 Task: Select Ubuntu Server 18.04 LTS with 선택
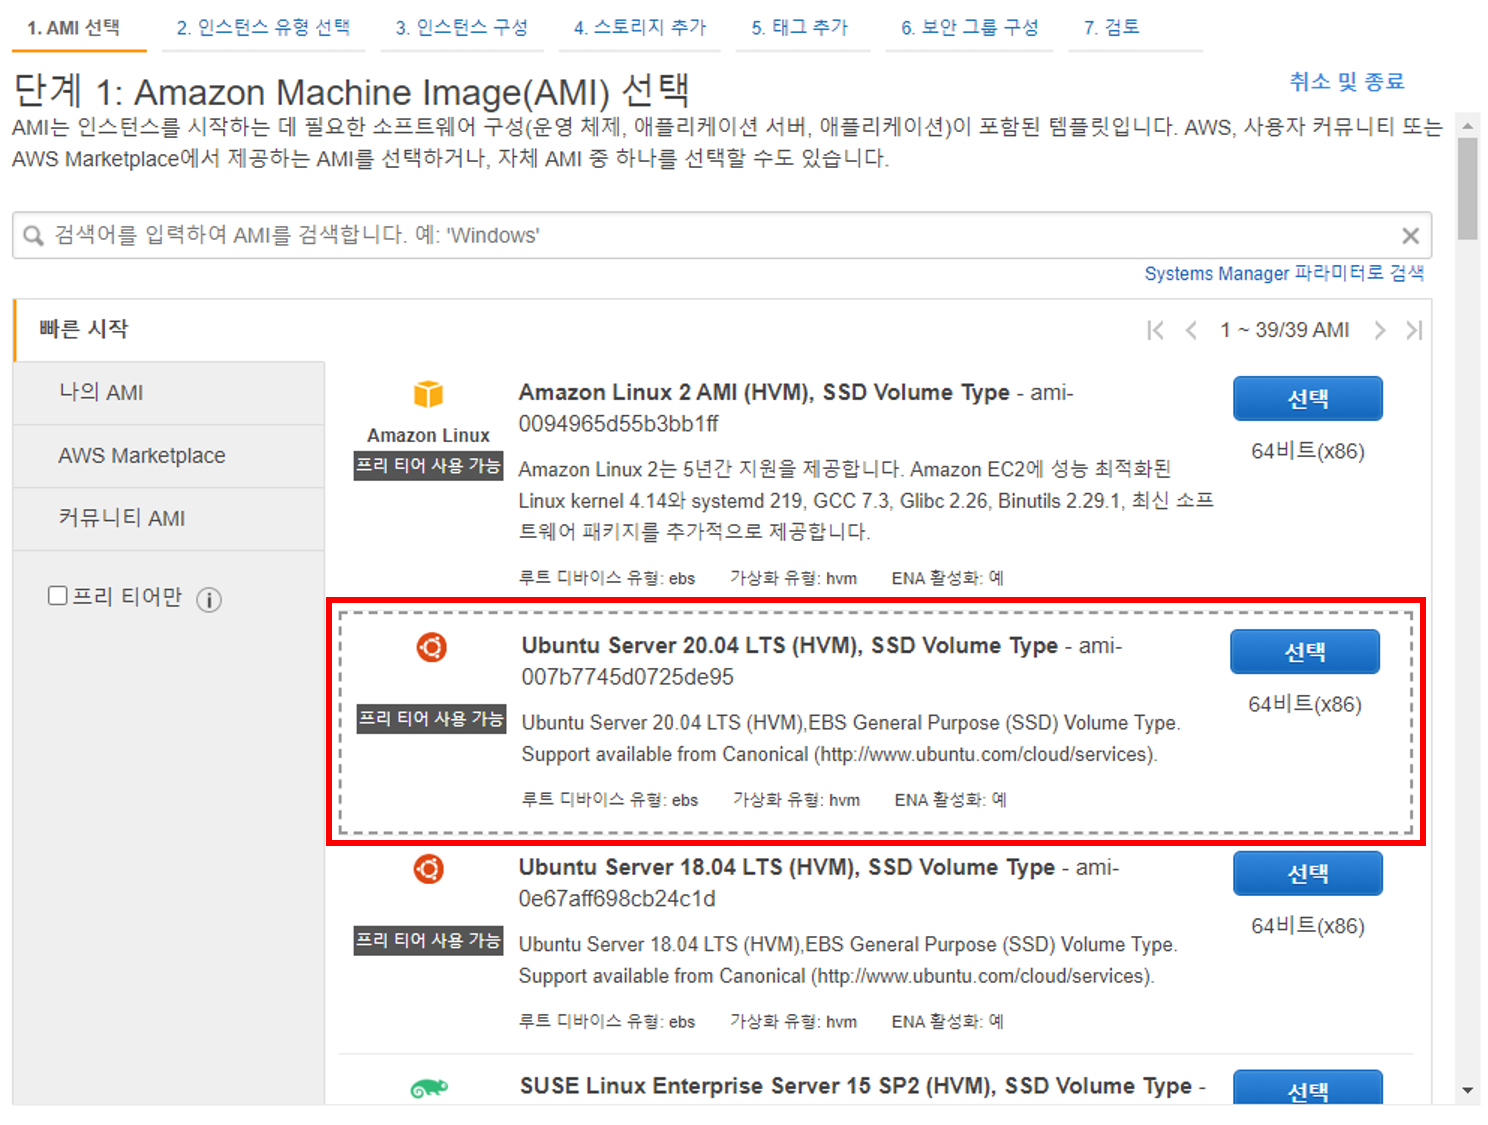1308,874
